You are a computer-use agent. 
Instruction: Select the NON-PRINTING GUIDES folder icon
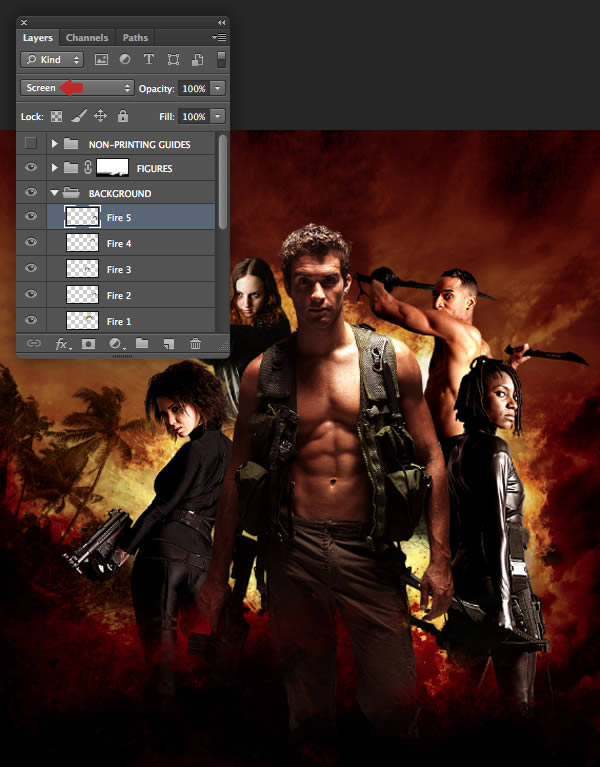71,144
